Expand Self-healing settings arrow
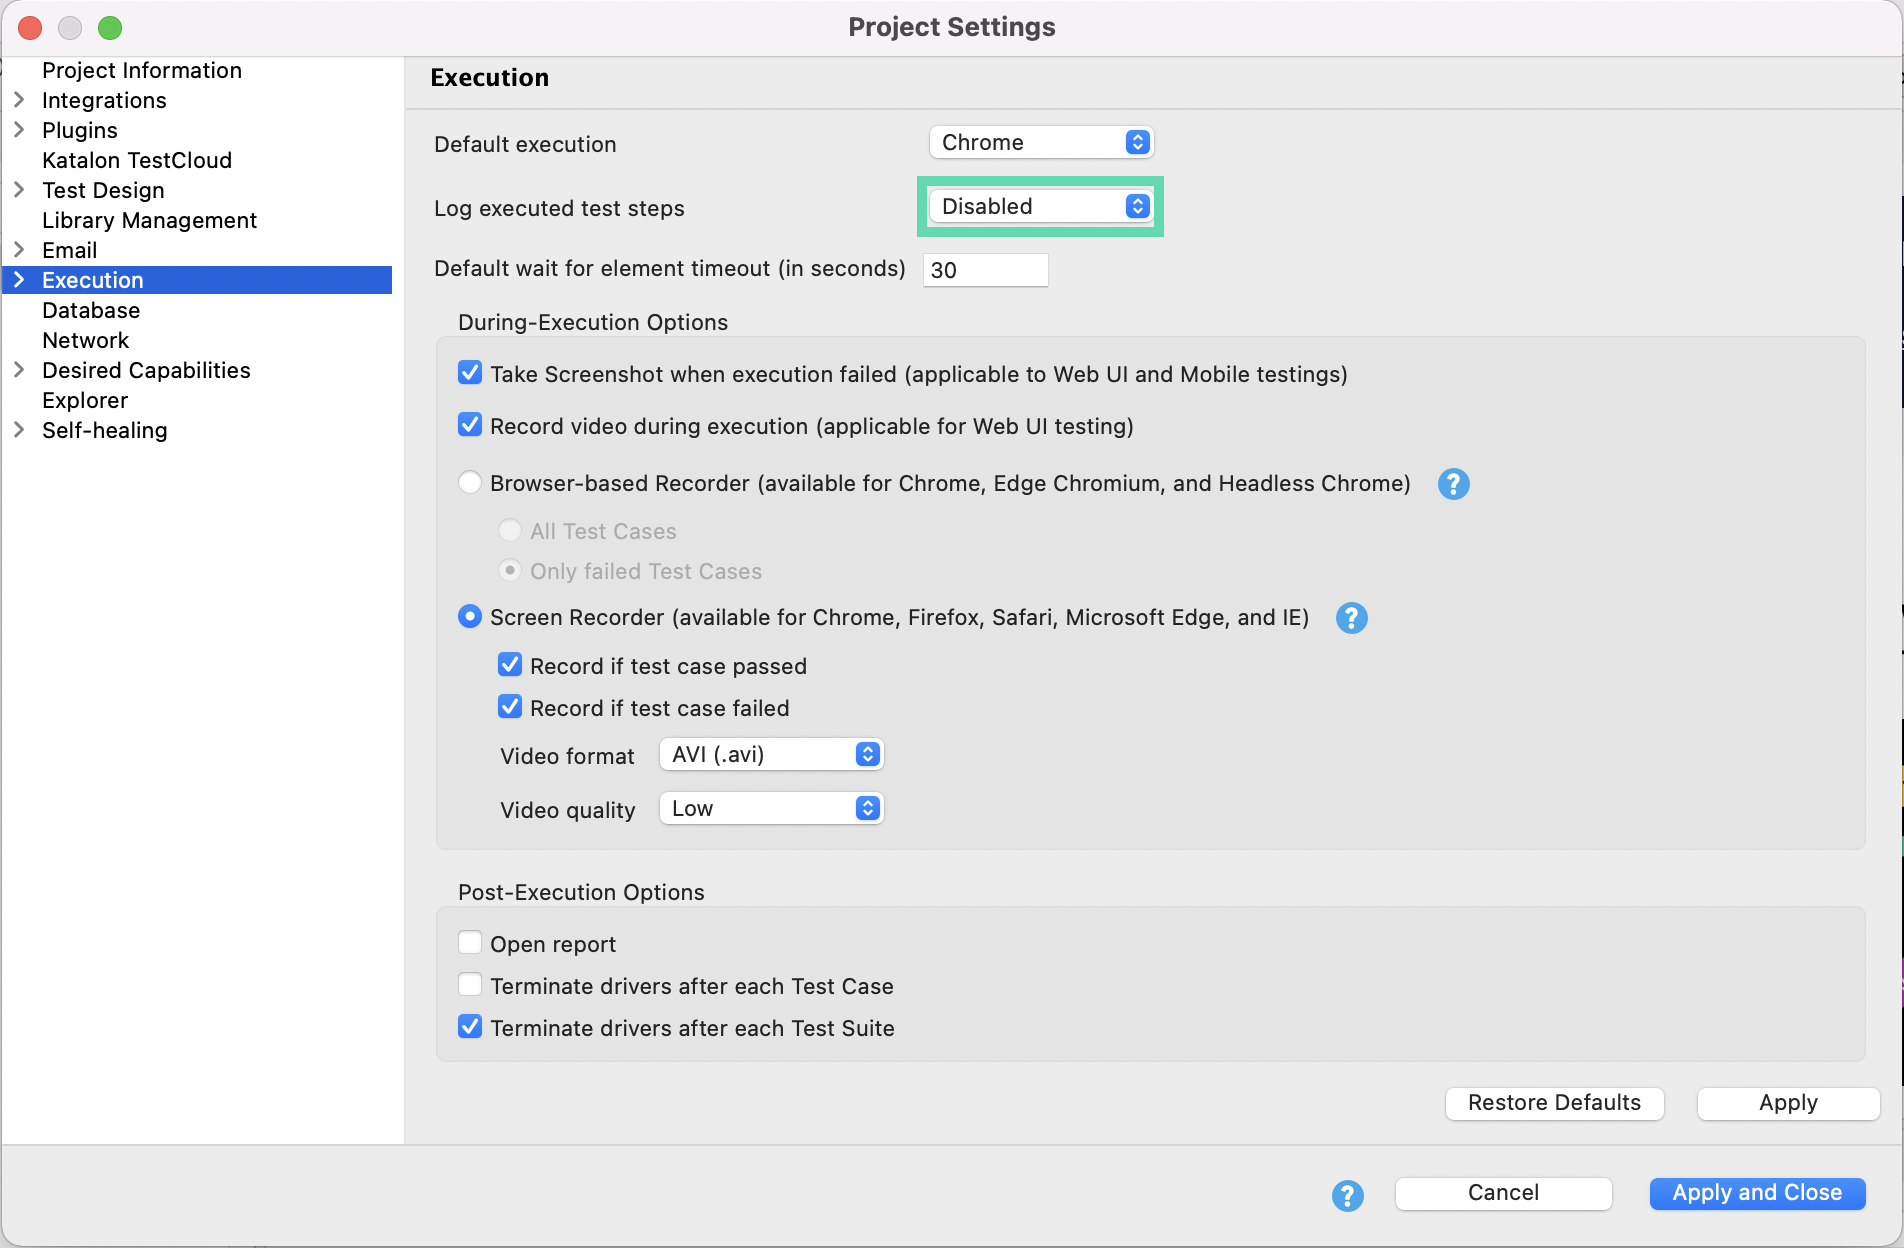 click(x=19, y=430)
